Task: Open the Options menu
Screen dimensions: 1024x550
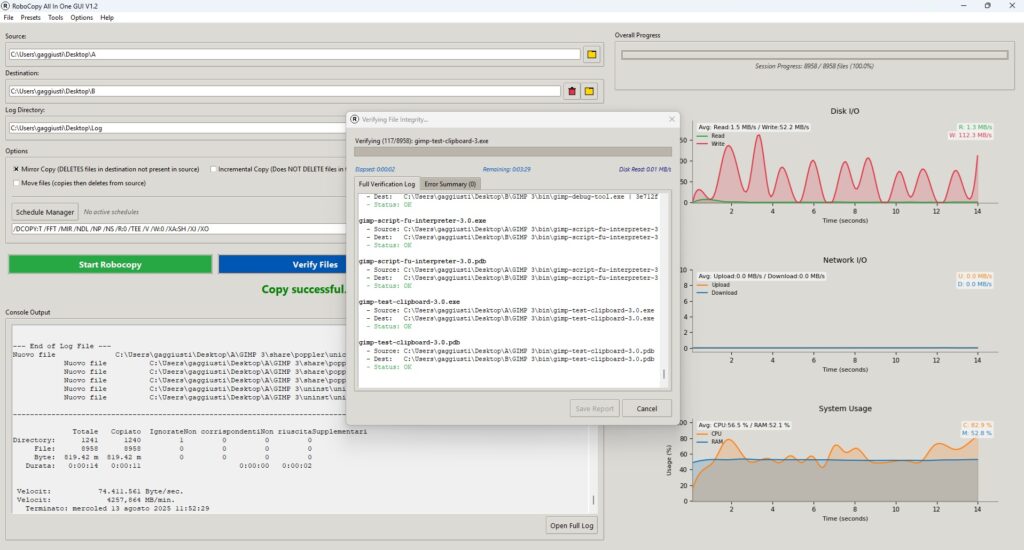Action: 82,18
